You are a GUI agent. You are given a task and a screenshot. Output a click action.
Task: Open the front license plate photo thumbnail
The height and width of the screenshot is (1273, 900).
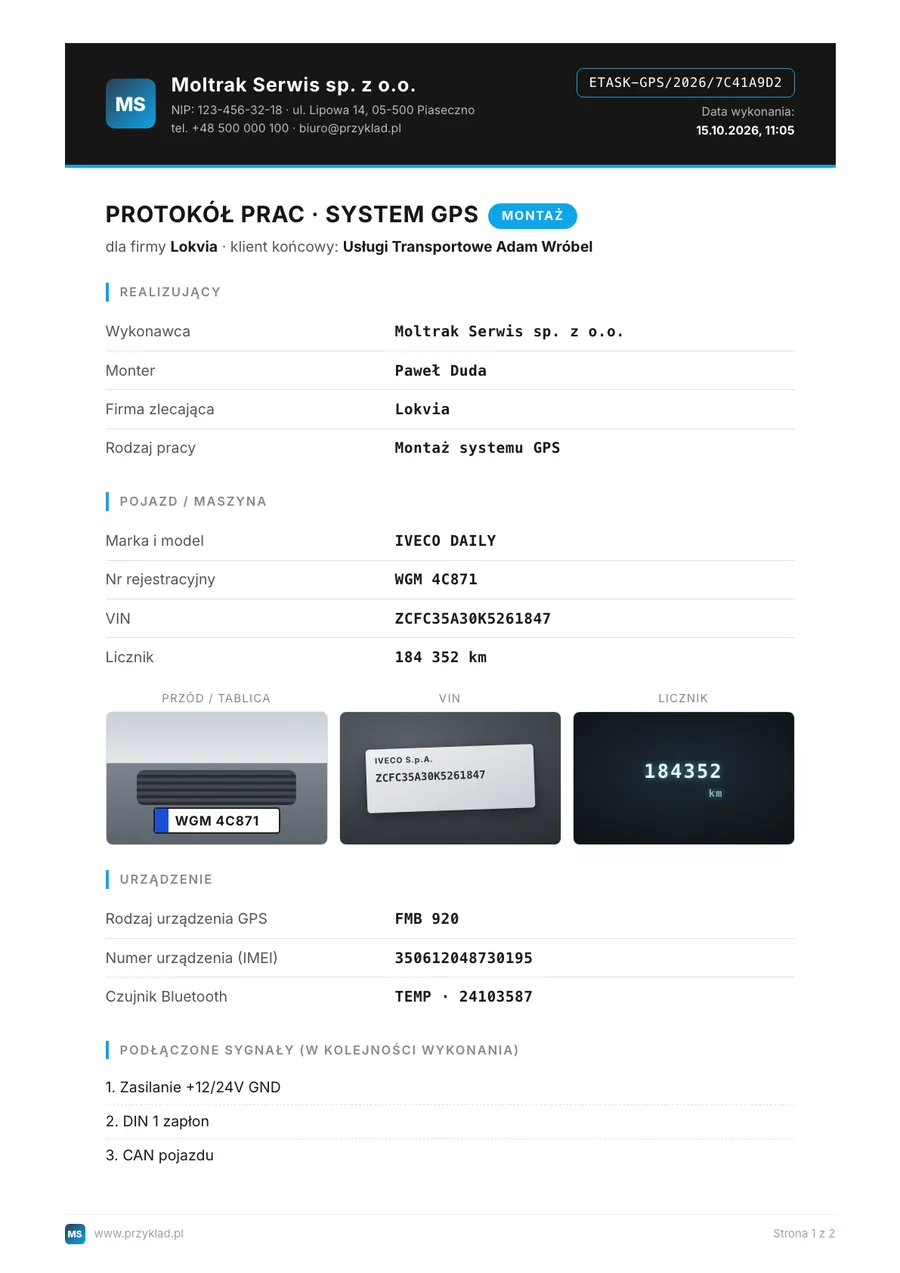(216, 778)
